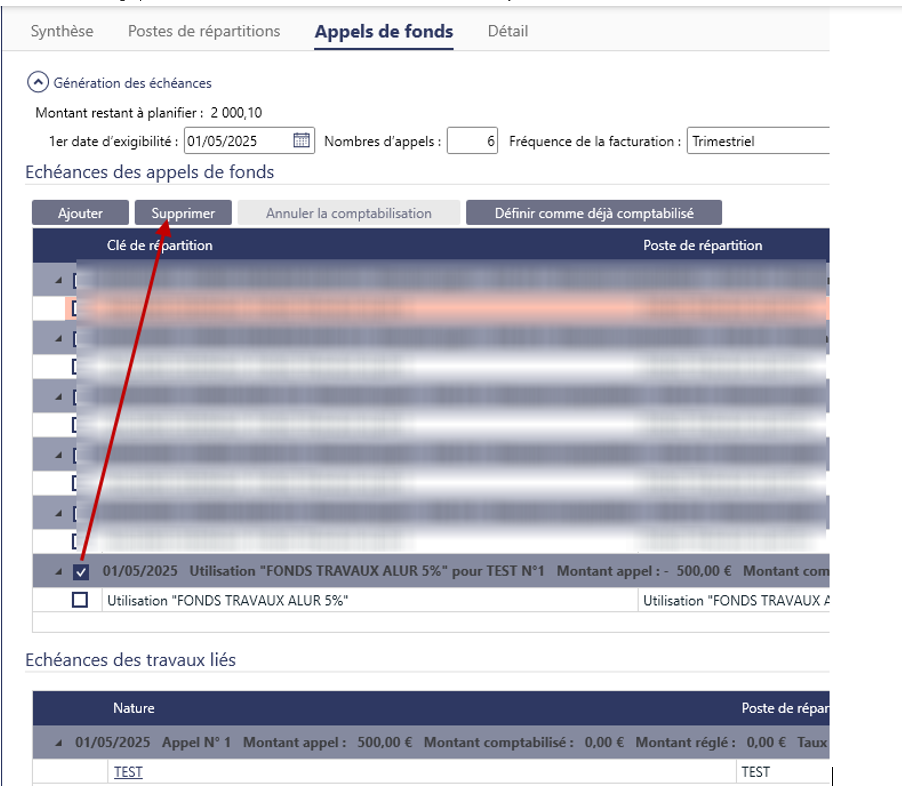The image size is (902, 792).
Task: Go to the Détail tab
Action: 507,31
